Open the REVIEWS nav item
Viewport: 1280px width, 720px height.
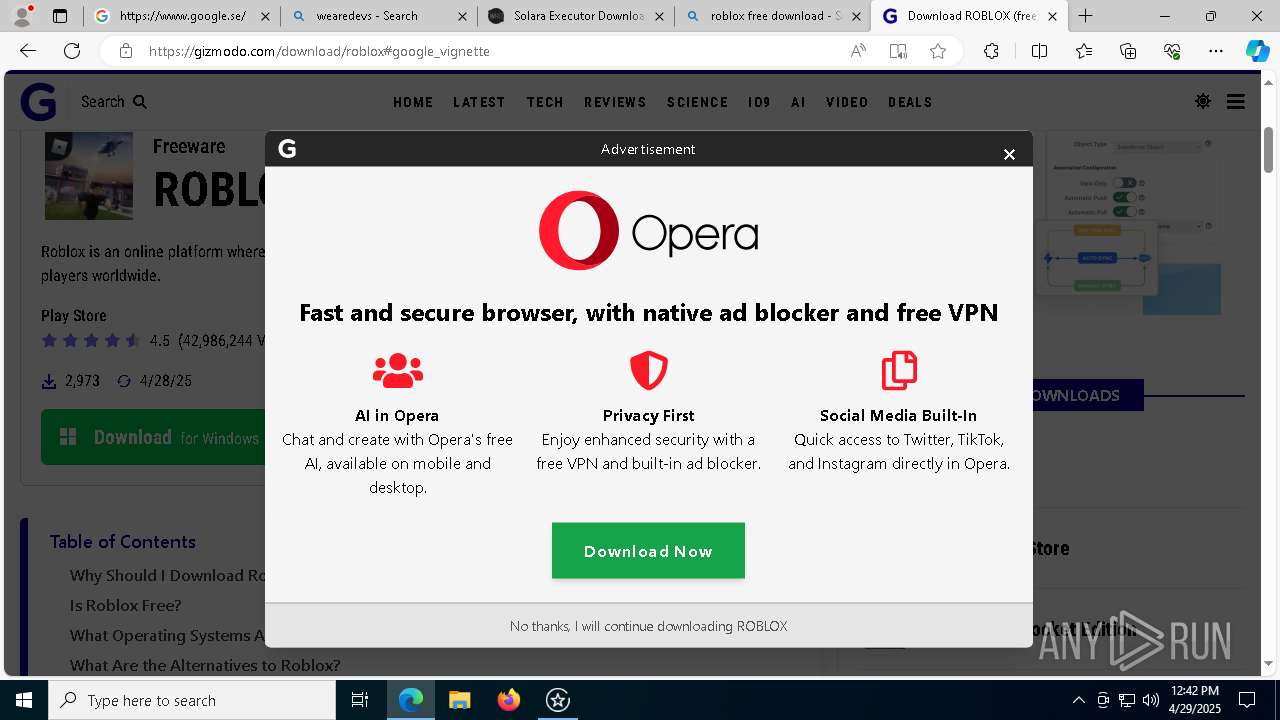(615, 102)
